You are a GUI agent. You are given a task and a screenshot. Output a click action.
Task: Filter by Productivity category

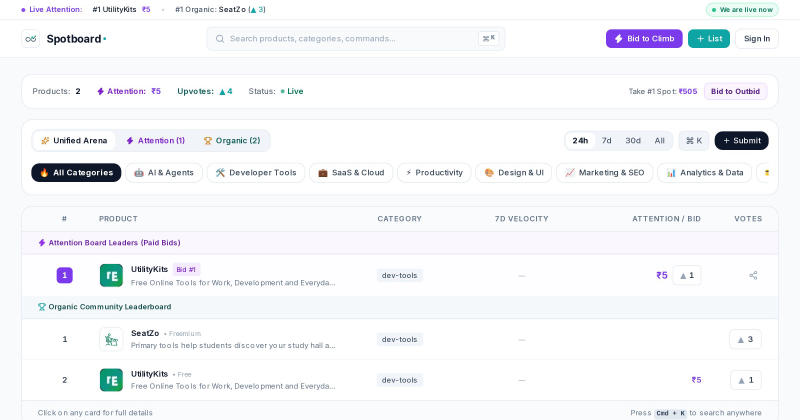(x=434, y=172)
